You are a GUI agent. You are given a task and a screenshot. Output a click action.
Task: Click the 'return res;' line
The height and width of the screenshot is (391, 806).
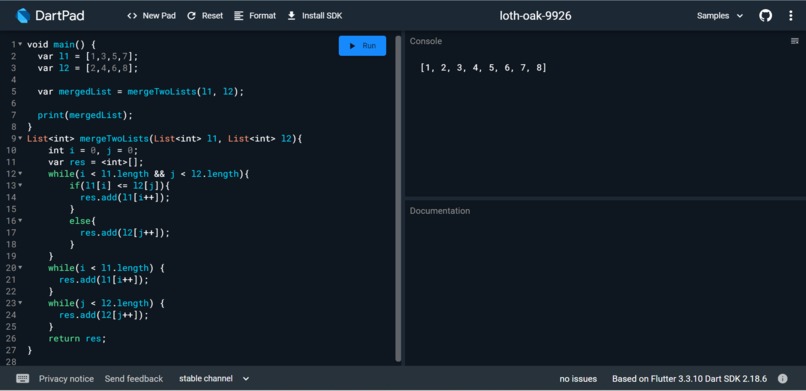(77, 339)
